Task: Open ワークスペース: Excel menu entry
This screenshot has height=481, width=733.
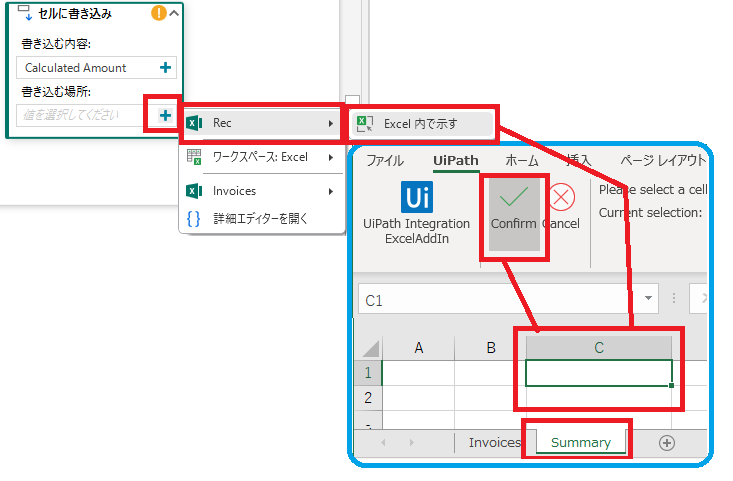Action: click(261, 157)
